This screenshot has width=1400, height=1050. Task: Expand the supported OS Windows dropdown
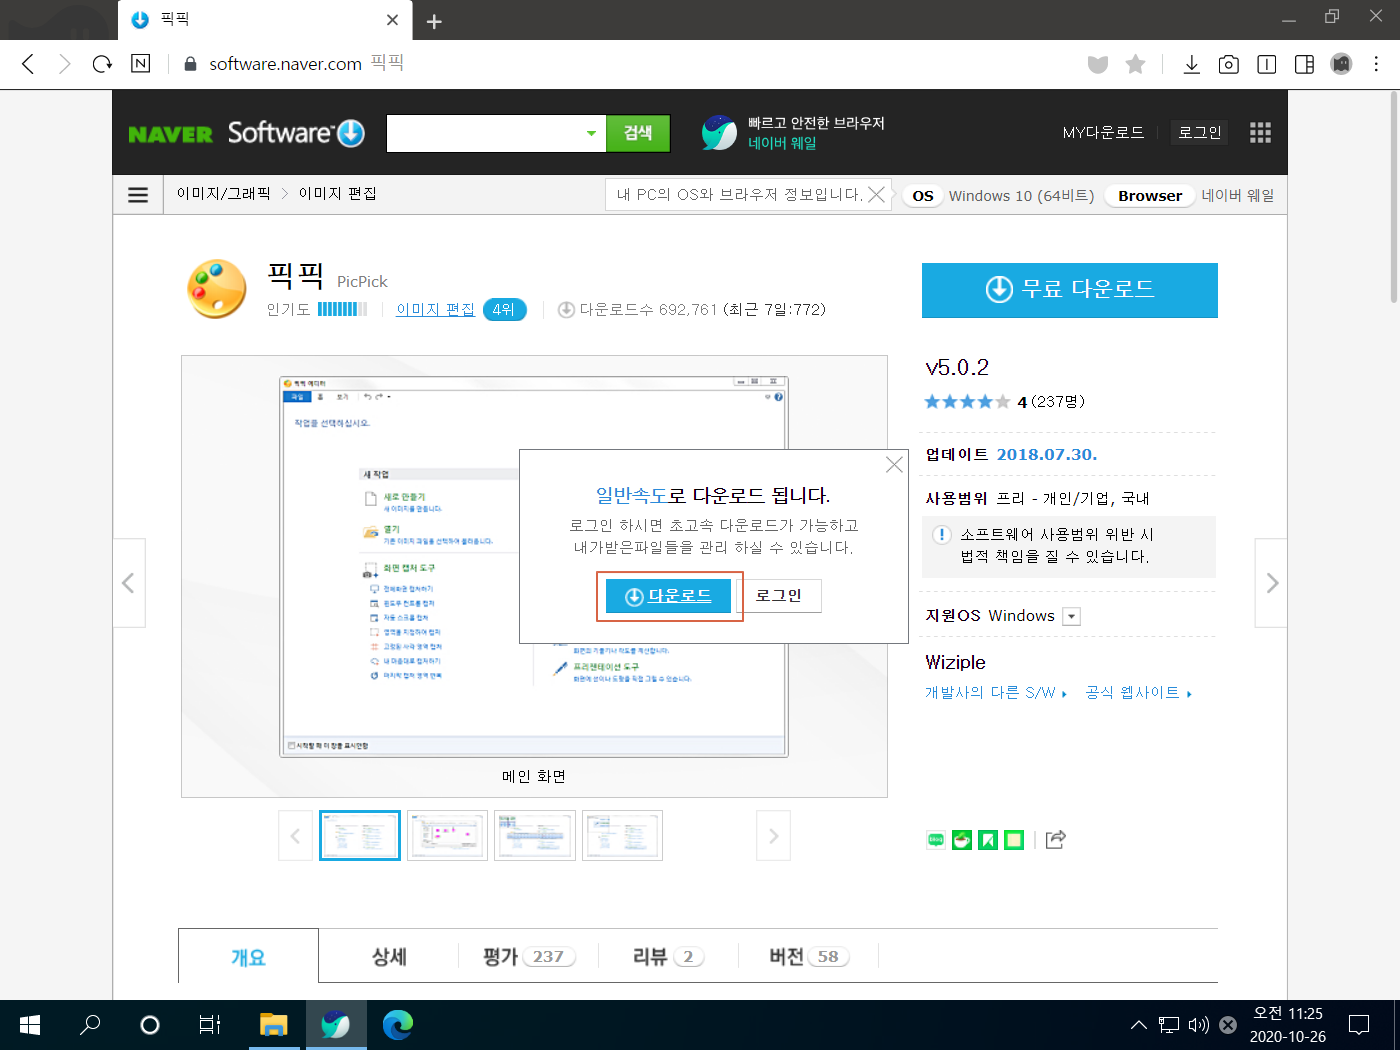(x=1072, y=616)
